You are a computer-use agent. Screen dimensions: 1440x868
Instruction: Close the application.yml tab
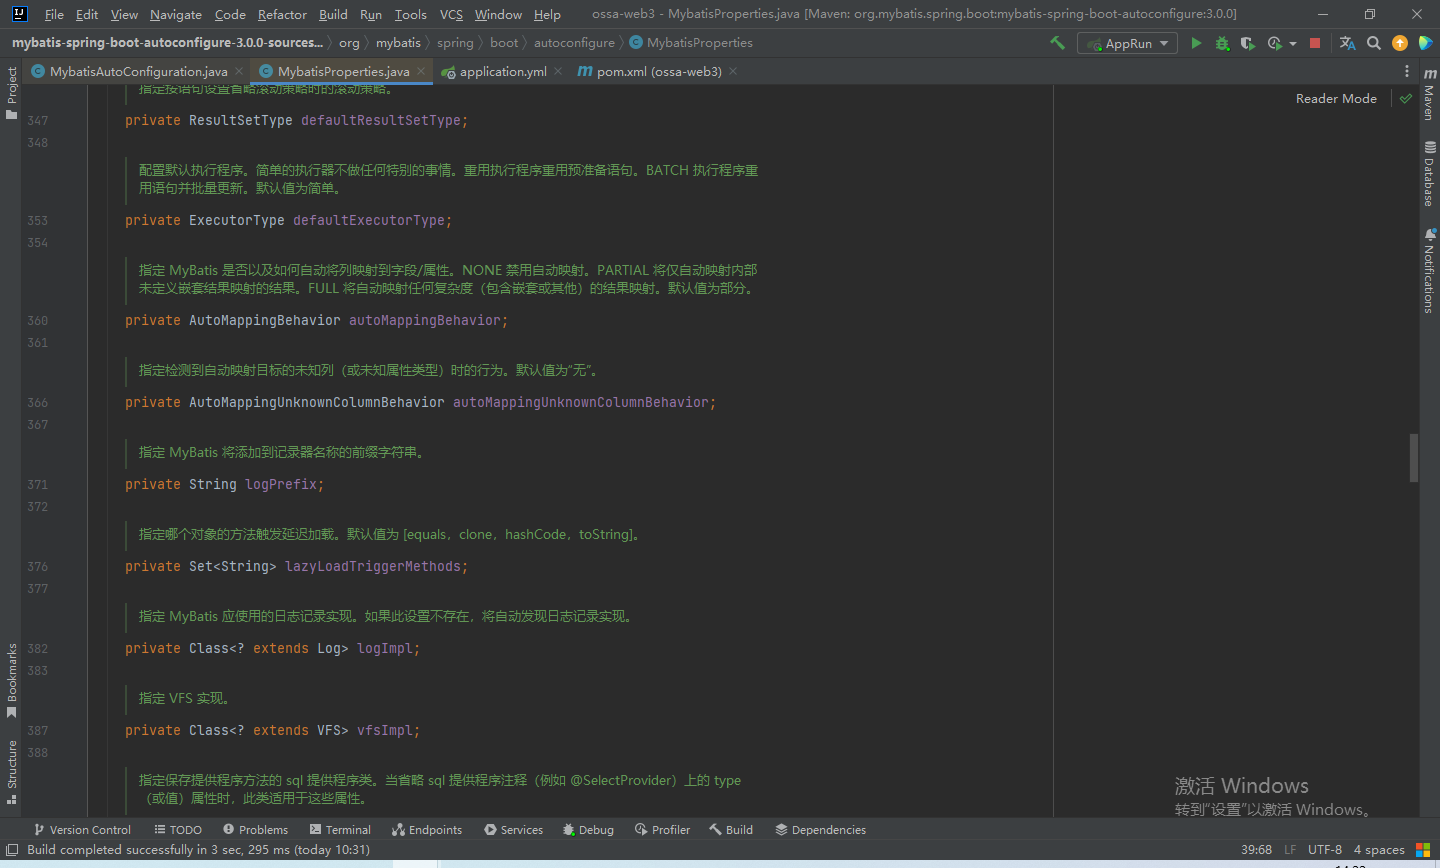(558, 71)
